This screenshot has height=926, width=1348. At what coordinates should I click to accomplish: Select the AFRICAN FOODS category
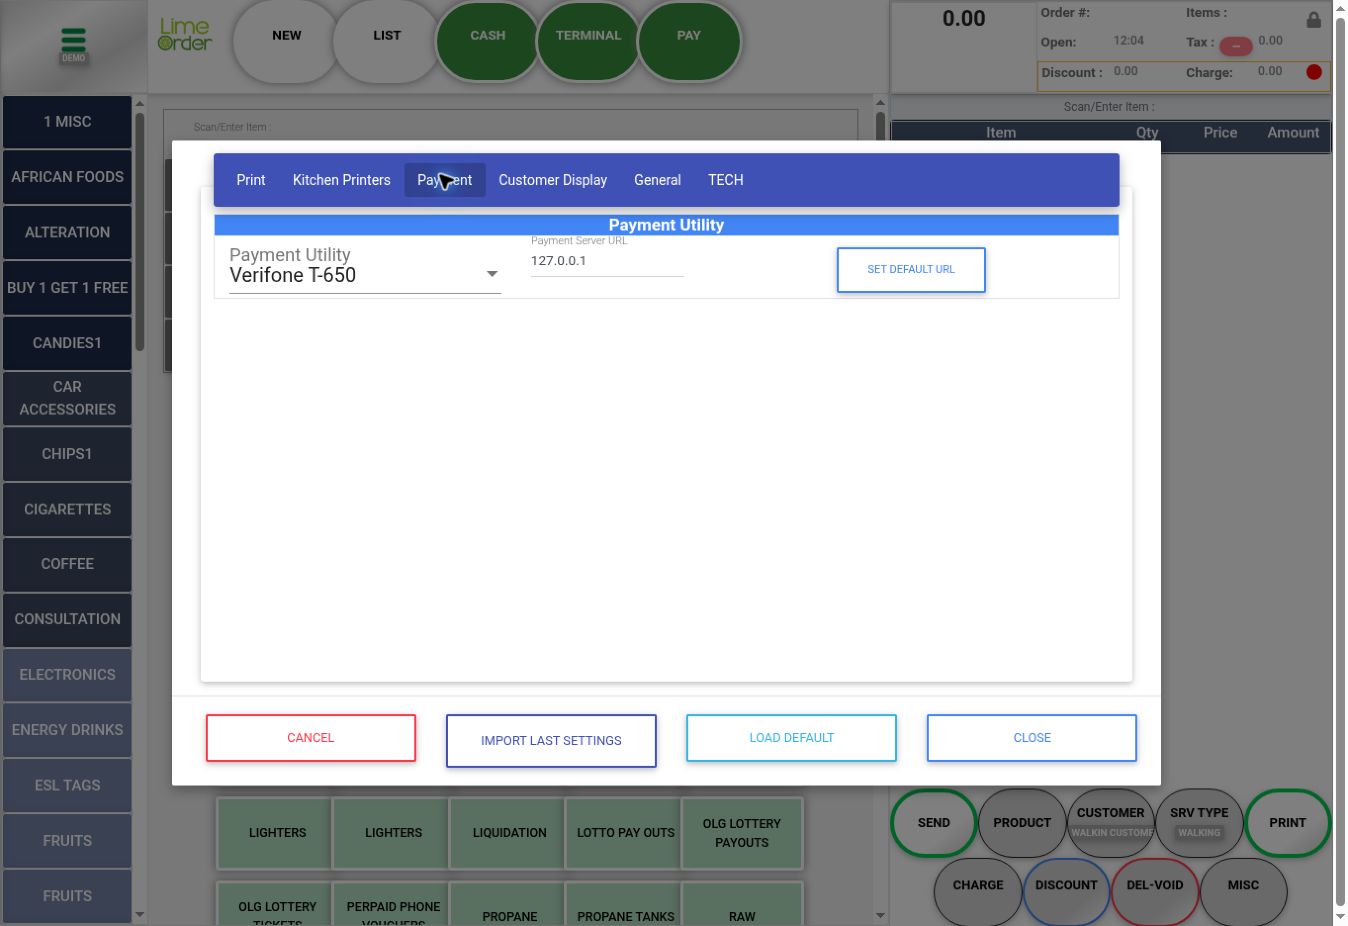coord(67,177)
